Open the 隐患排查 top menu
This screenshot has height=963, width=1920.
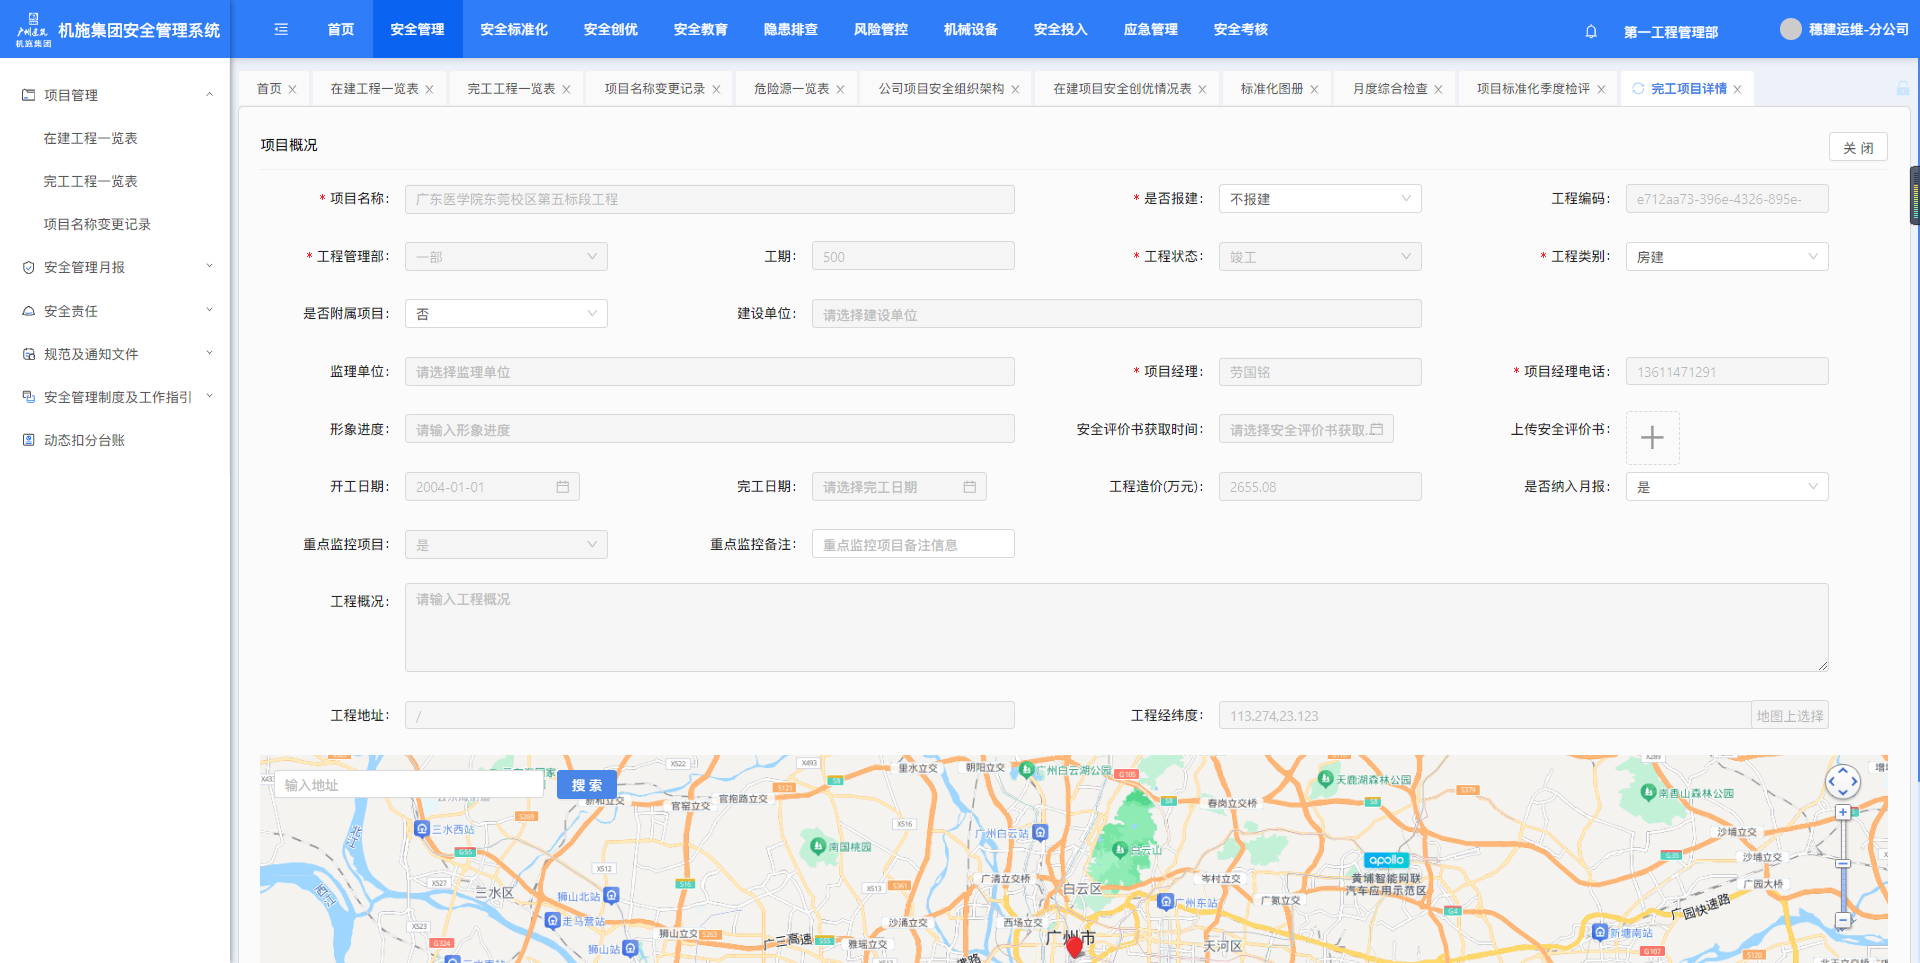pyautogui.click(x=790, y=29)
